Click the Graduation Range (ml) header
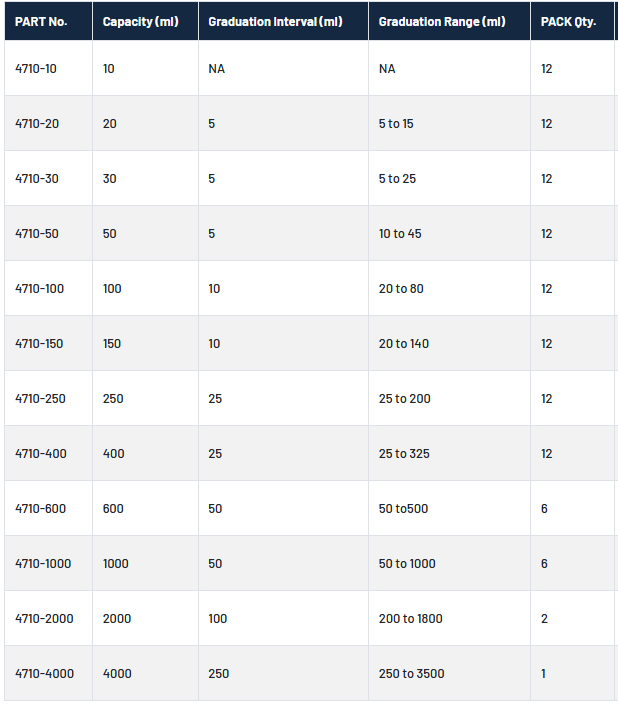The image size is (618, 704). click(442, 21)
